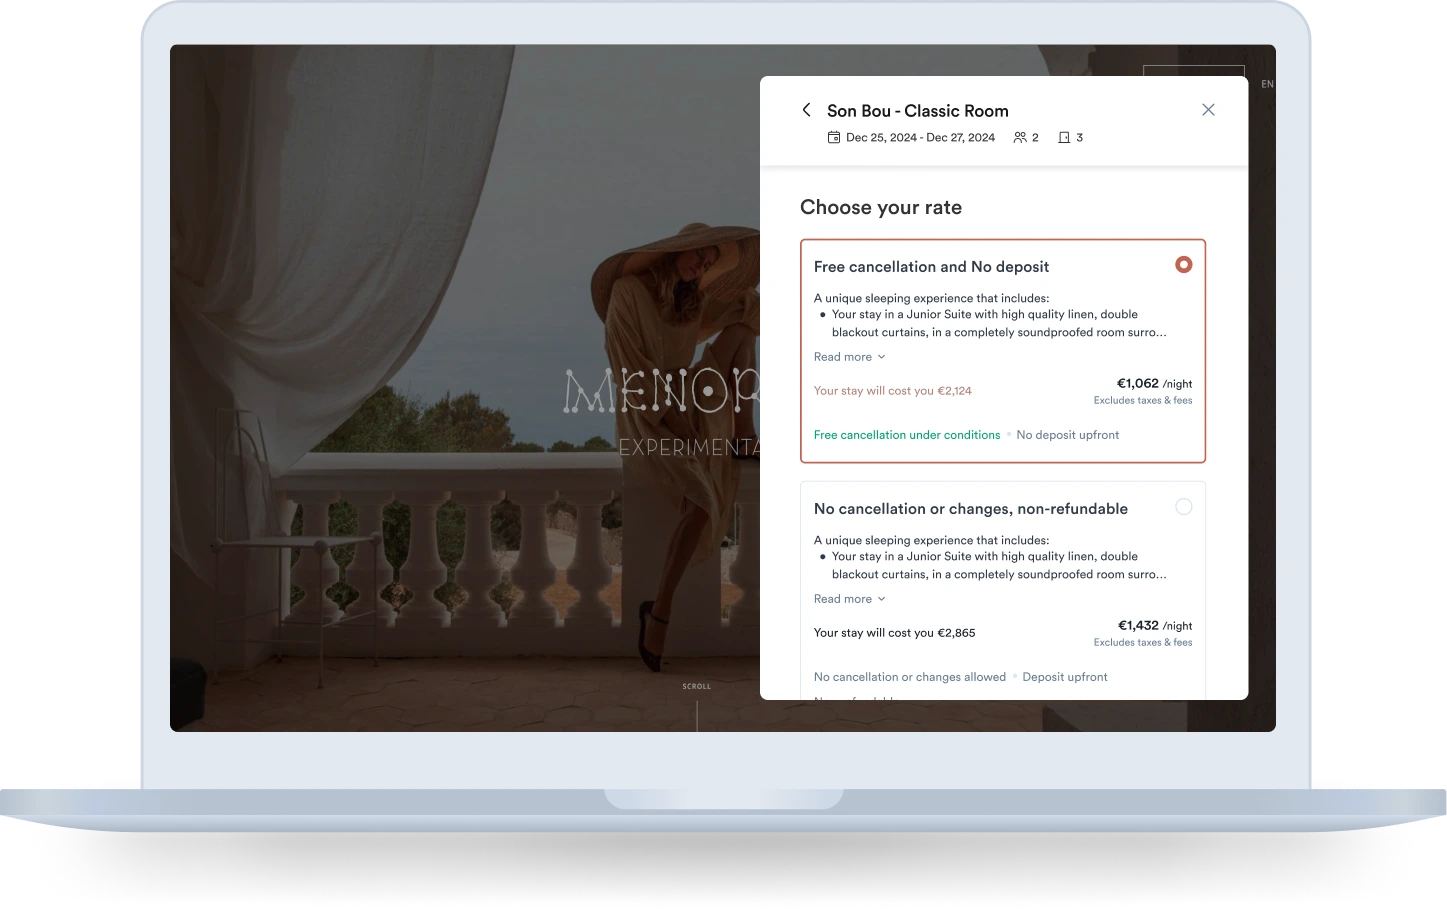
Task: Click 'Your stay will cost you €2,124'
Action: coord(892,391)
